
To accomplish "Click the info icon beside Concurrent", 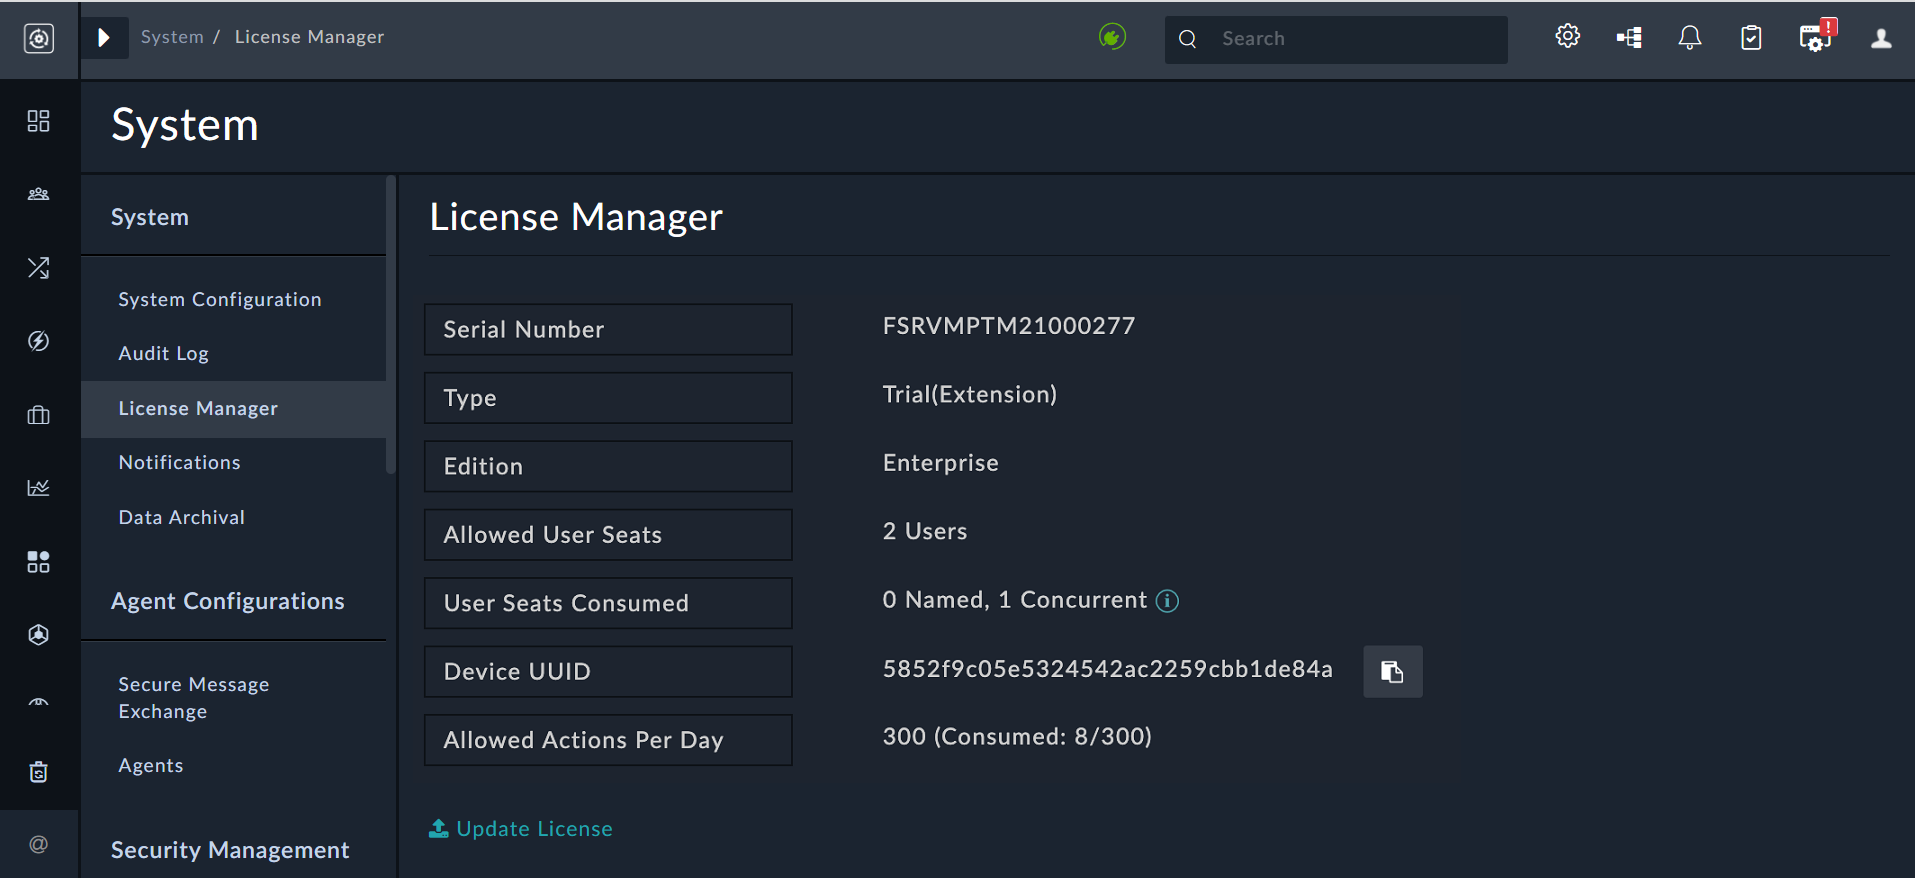I will click(1167, 600).
